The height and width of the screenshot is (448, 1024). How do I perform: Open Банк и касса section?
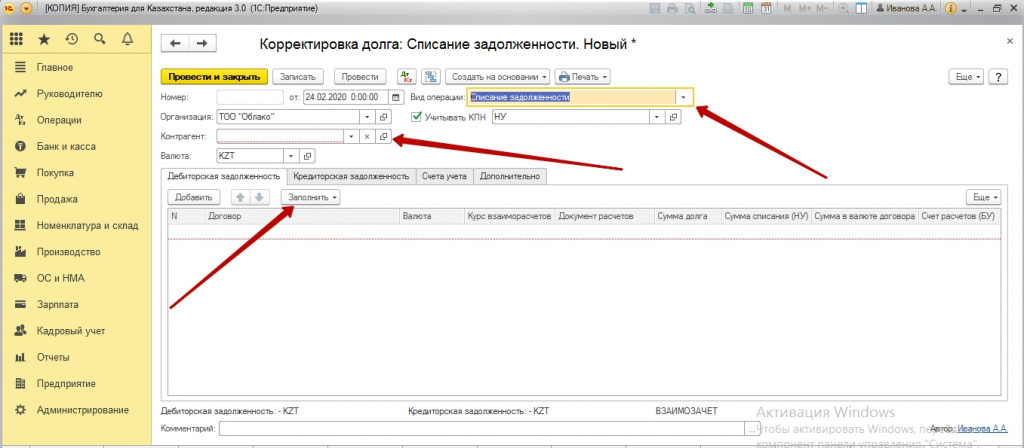point(66,146)
